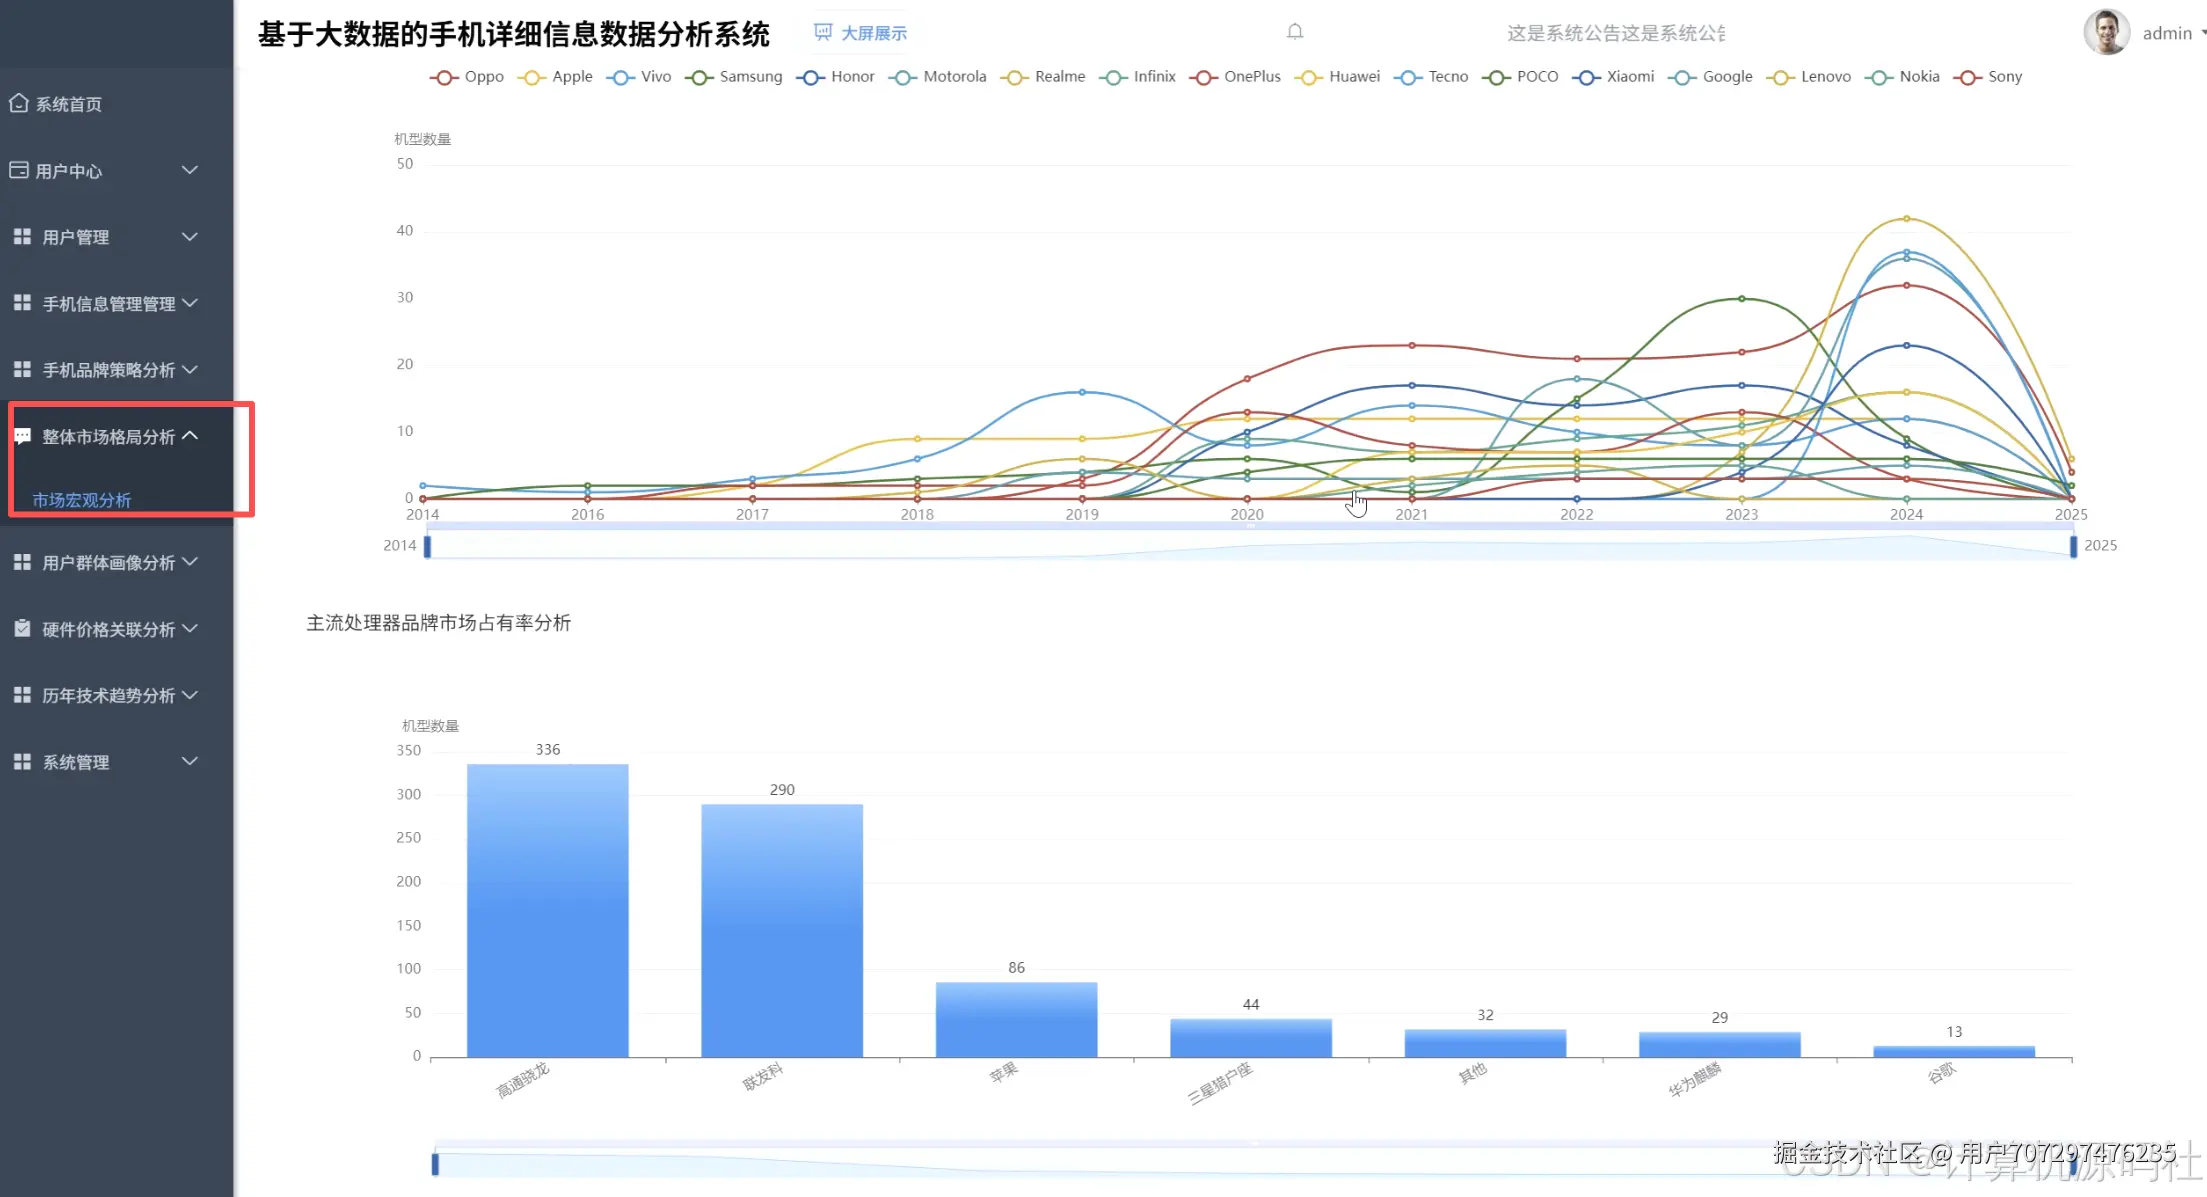This screenshot has height=1197, width=2207.
Task: Click the 2014 left handle of year slider
Action: pyautogui.click(x=428, y=546)
